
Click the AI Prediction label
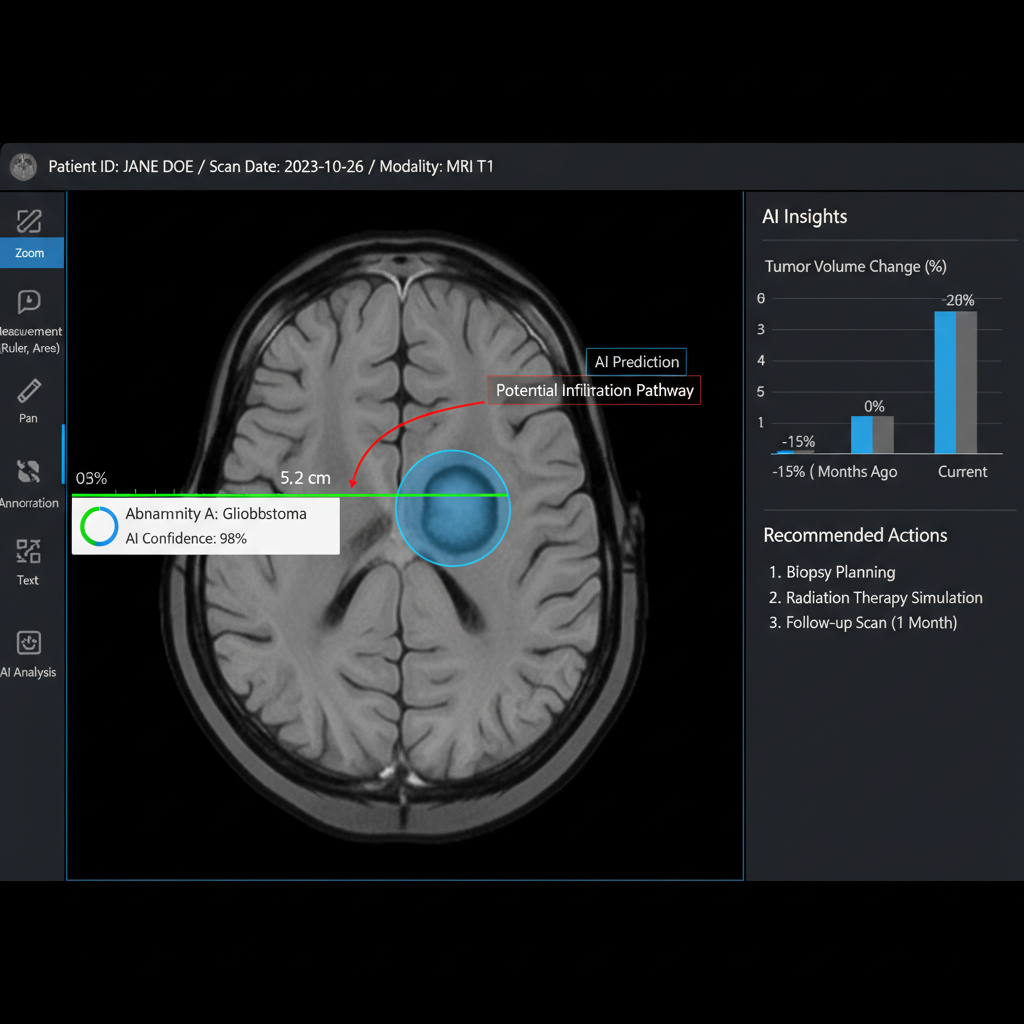click(636, 362)
